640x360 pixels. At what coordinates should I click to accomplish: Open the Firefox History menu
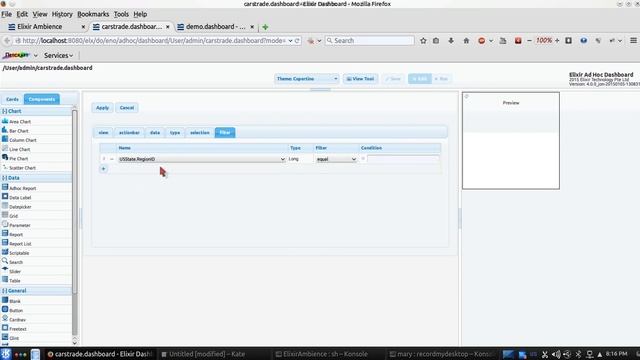(x=62, y=14)
